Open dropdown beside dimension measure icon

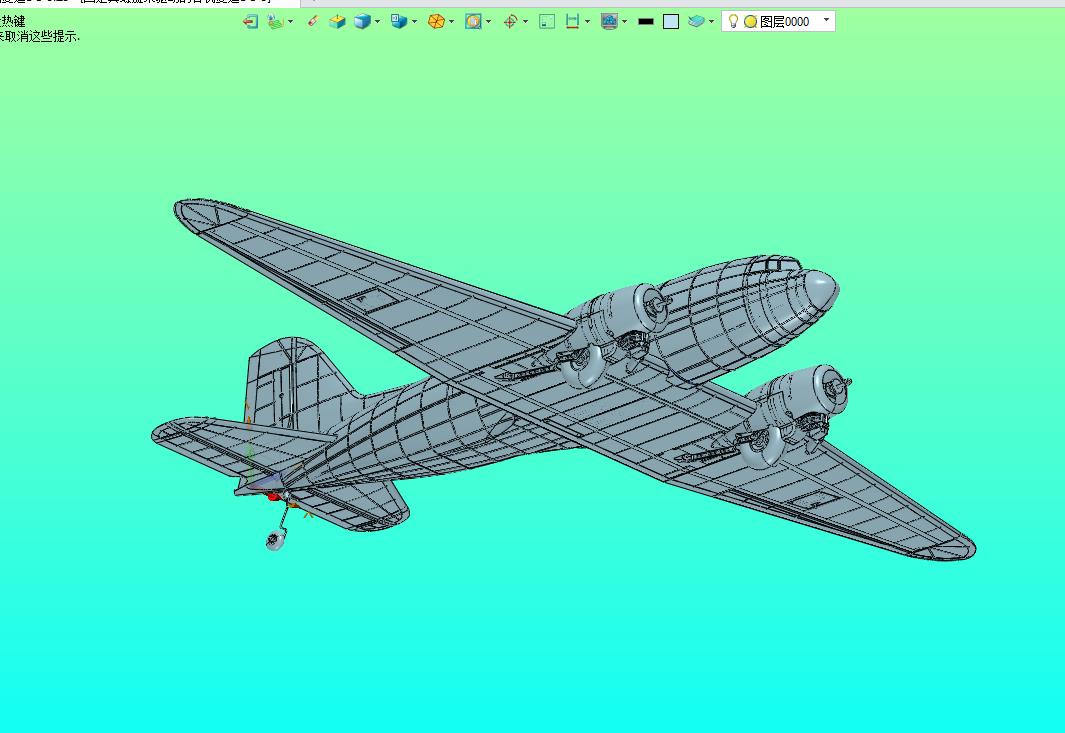point(588,22)
